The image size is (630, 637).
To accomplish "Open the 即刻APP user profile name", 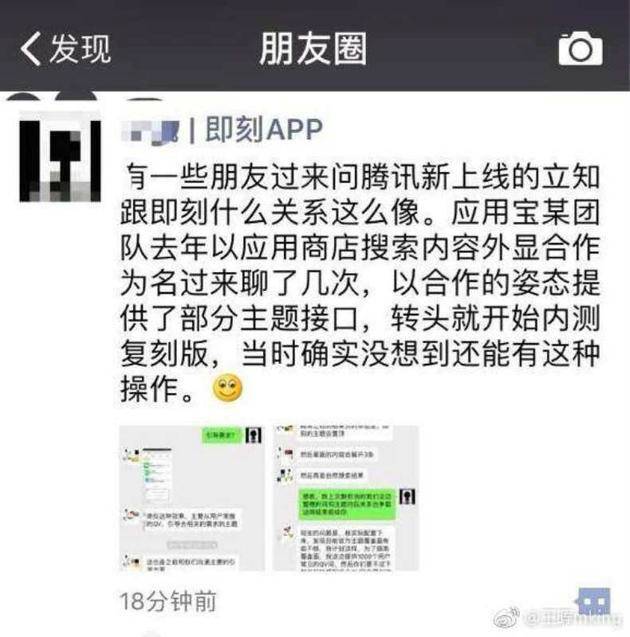I will [x=264, y=130].
